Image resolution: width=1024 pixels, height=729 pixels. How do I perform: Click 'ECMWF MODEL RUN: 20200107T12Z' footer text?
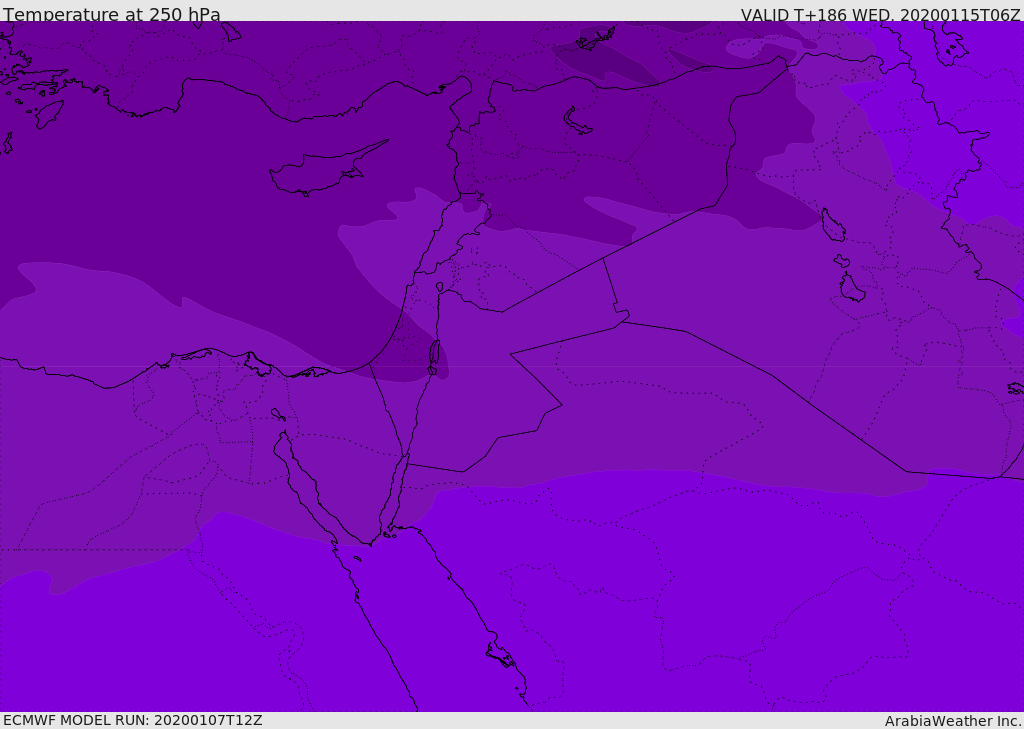[x=133, y=721]
